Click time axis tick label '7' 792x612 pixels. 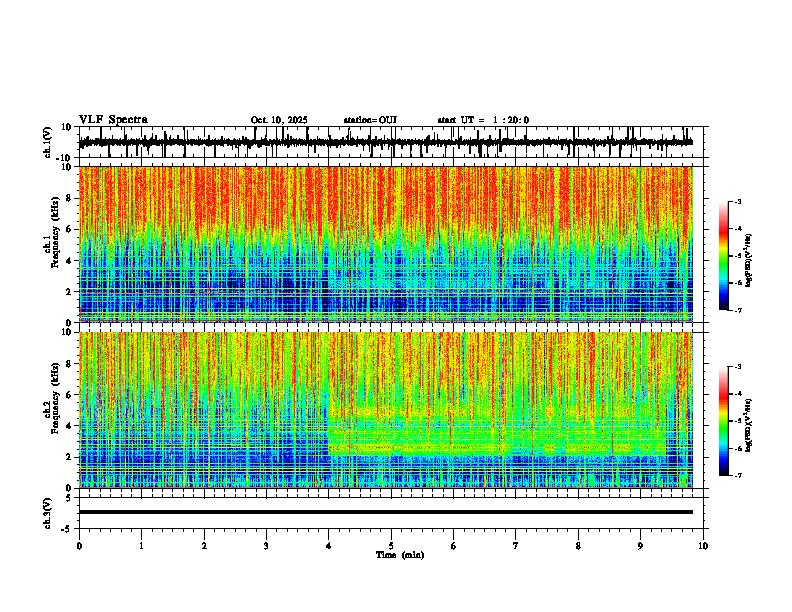click(x=516, y=546)
